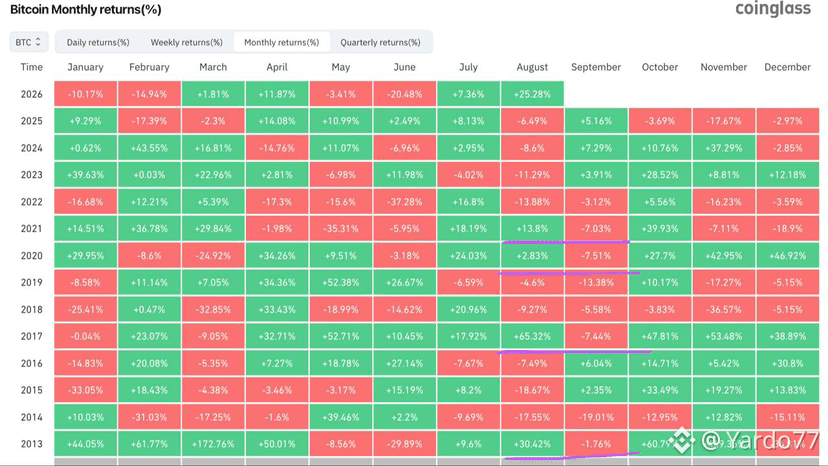
Task: Open the BTC coin selector dropdown
Action: tap(29, 42)
